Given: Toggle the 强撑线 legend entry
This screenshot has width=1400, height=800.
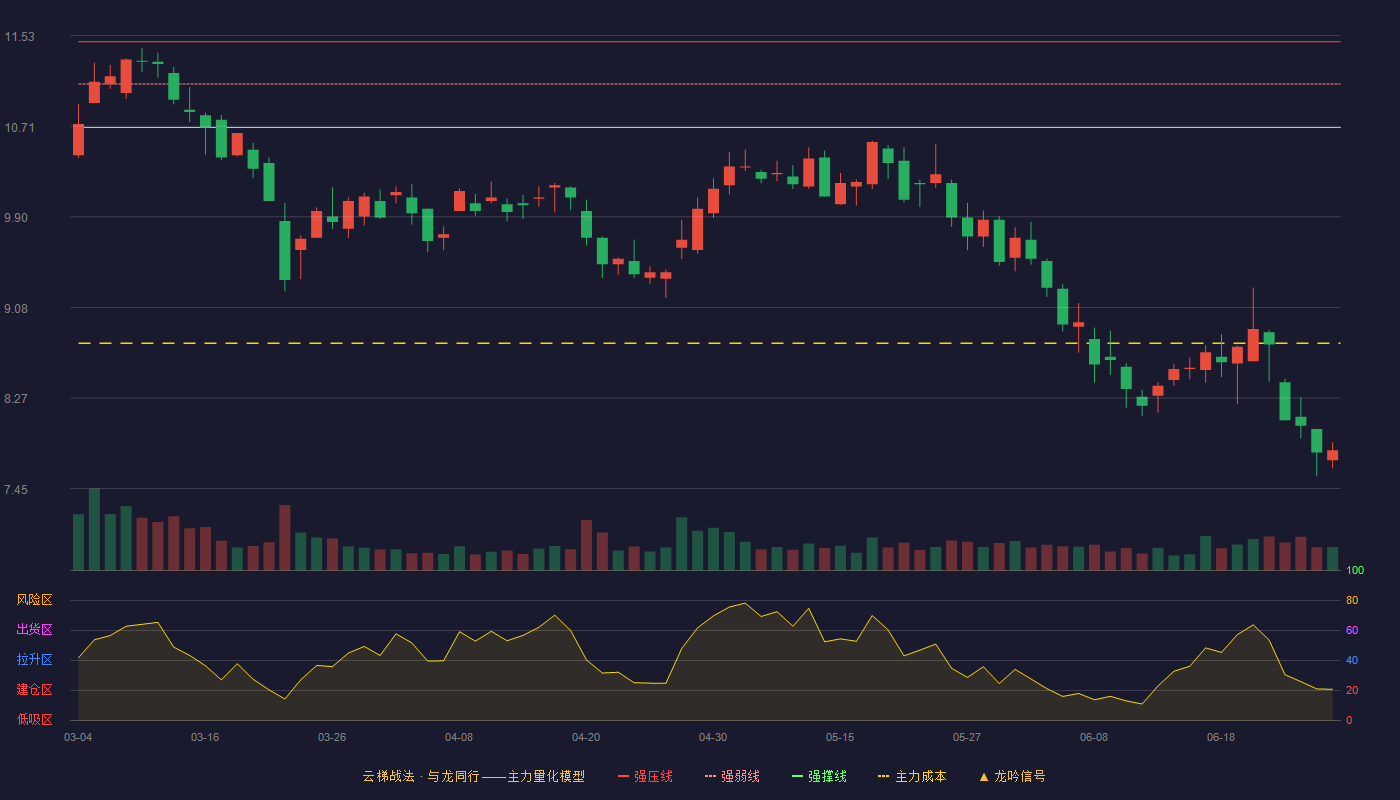Looking at the screenshot, I should pos(819,776).
